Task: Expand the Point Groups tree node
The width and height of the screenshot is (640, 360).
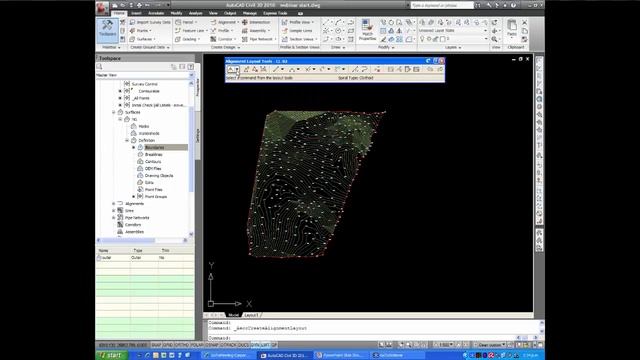Action: click(x=133, y=197)
